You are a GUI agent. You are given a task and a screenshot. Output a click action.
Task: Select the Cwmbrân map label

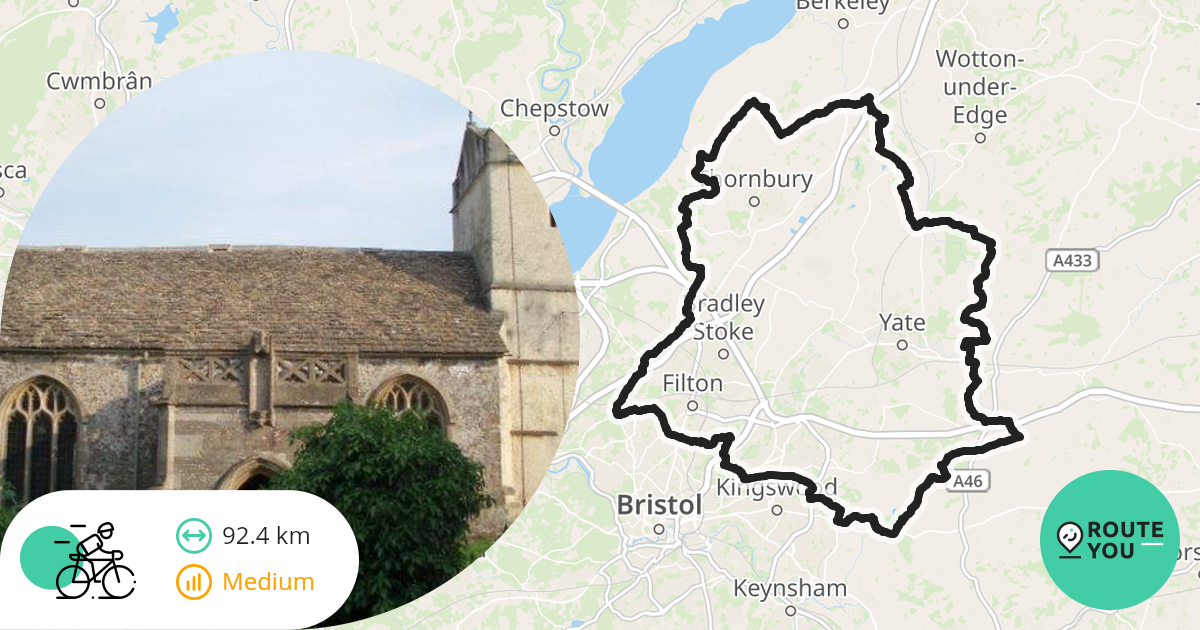(98, 81)
